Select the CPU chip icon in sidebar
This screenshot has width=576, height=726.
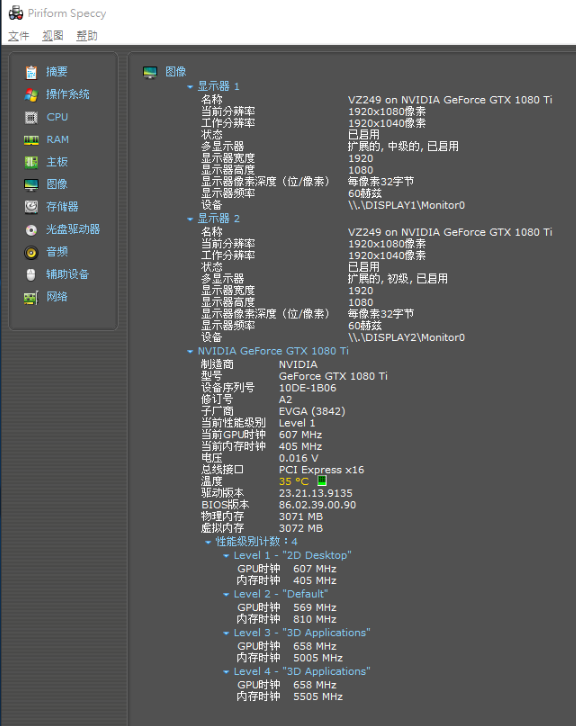31,118
